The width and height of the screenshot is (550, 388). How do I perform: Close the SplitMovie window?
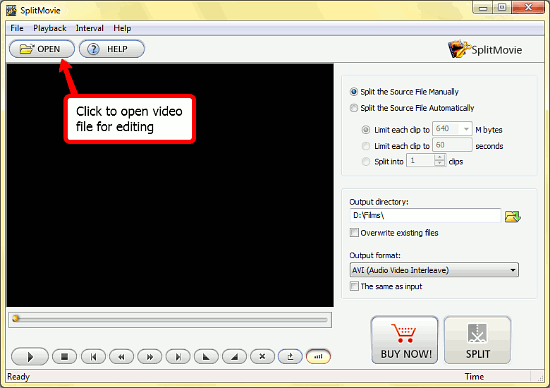528,7
